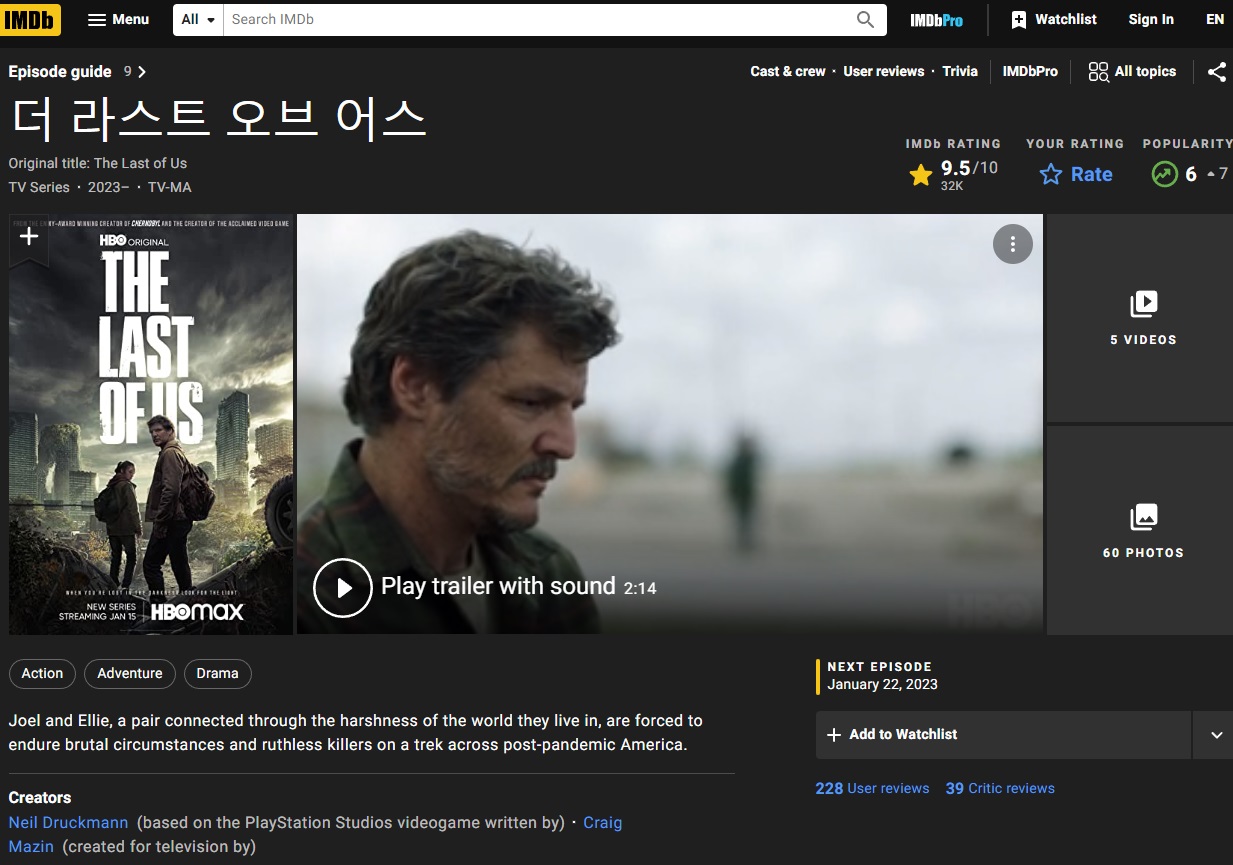
Task: Open IMDbPro from the top navigation bar
Action: 936,19
